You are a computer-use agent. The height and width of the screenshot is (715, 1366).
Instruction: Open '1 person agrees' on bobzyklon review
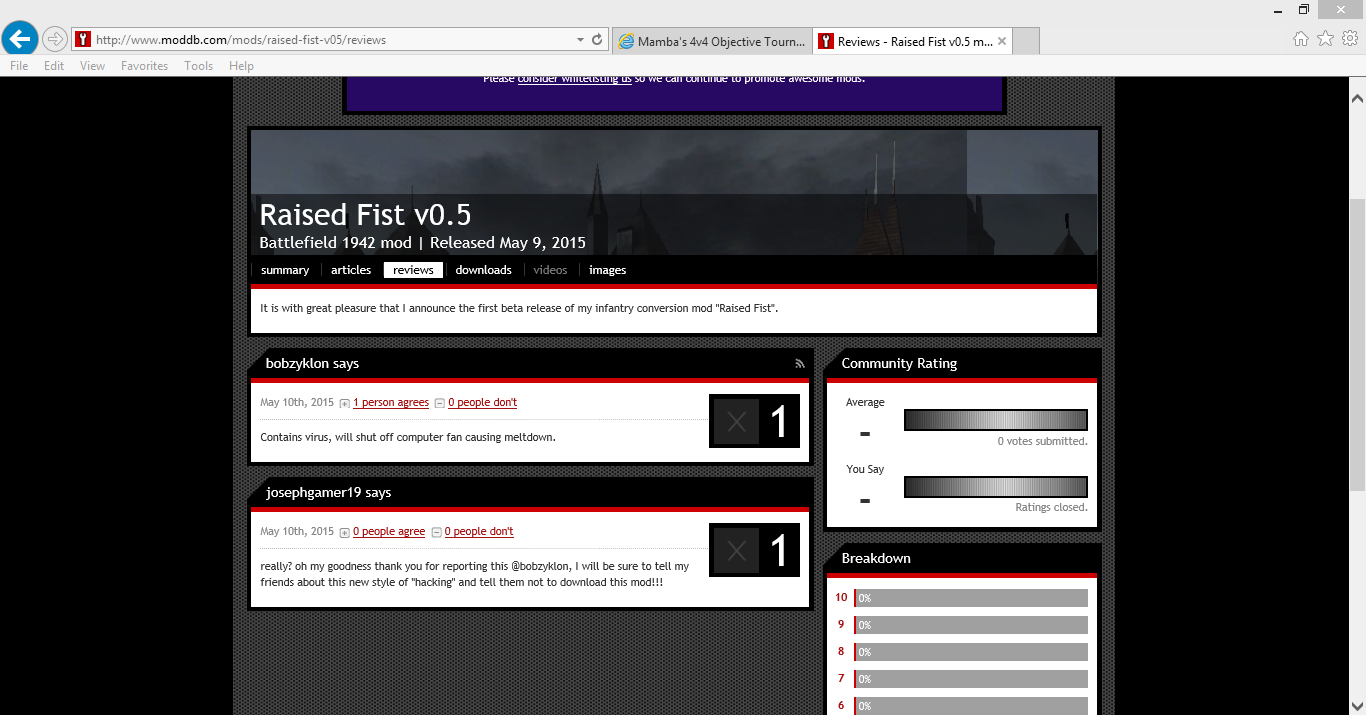[391, 402]
